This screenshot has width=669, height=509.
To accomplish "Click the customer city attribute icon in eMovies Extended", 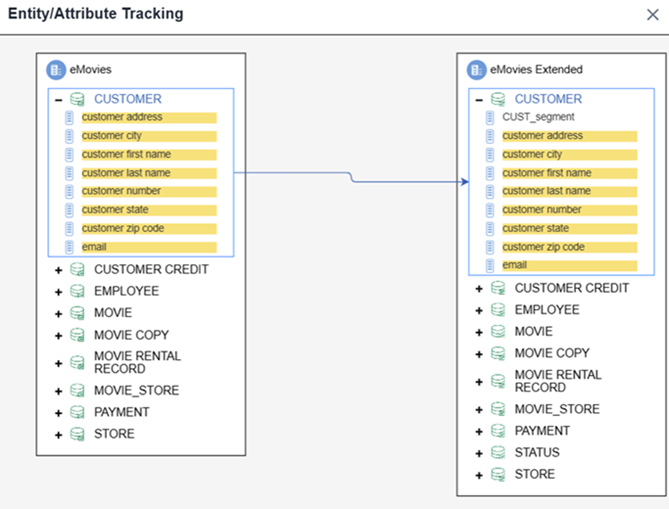I will (x=490, y=154).
